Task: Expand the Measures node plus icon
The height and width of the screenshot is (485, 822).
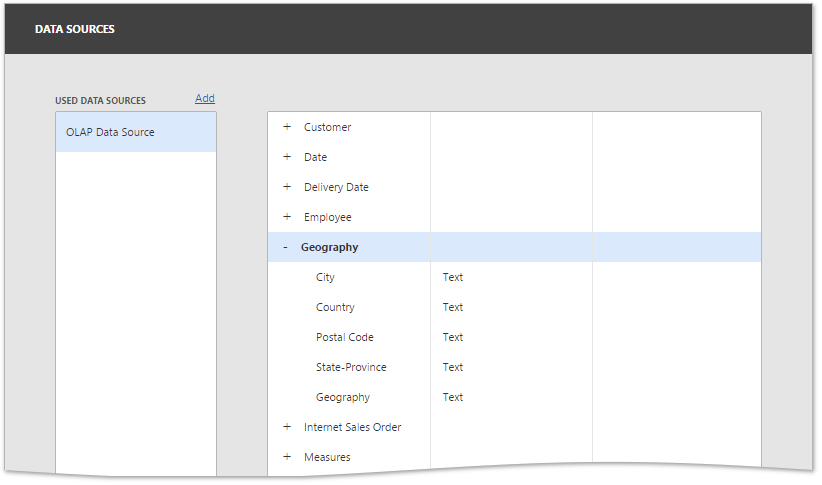Action: point(287,457)
